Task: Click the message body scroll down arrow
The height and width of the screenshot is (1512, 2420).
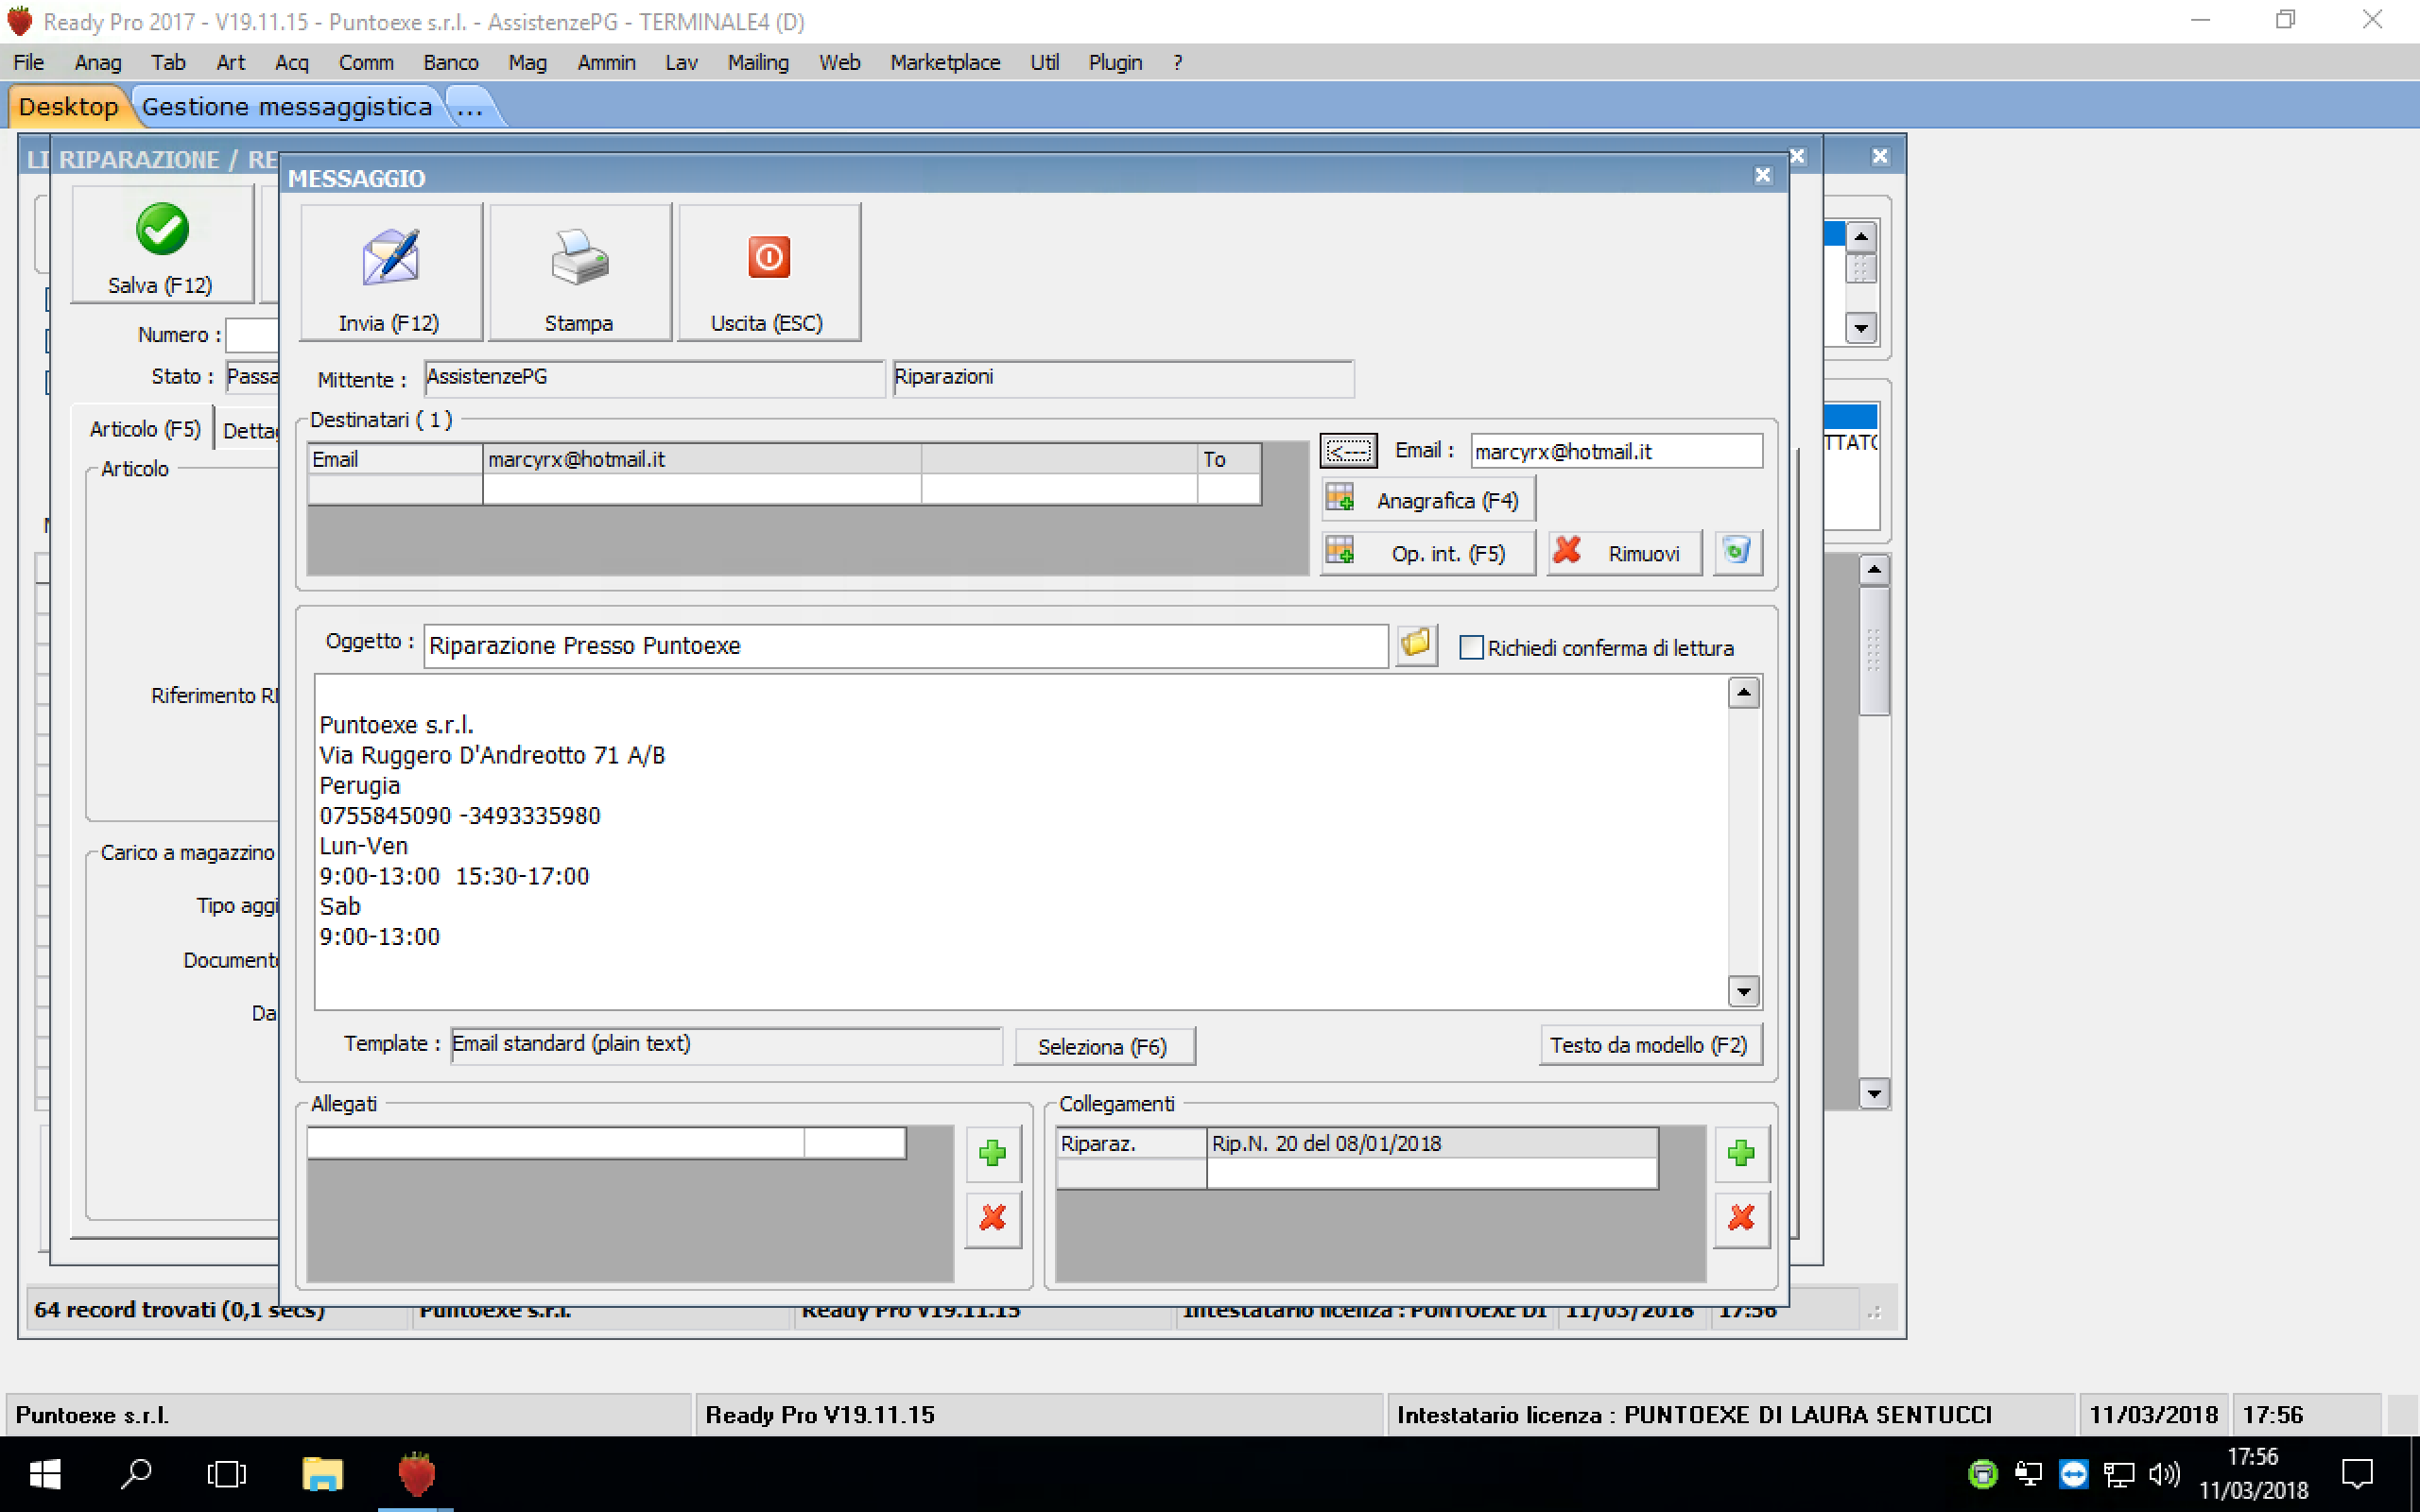Action: click(x=1743, y=991)
